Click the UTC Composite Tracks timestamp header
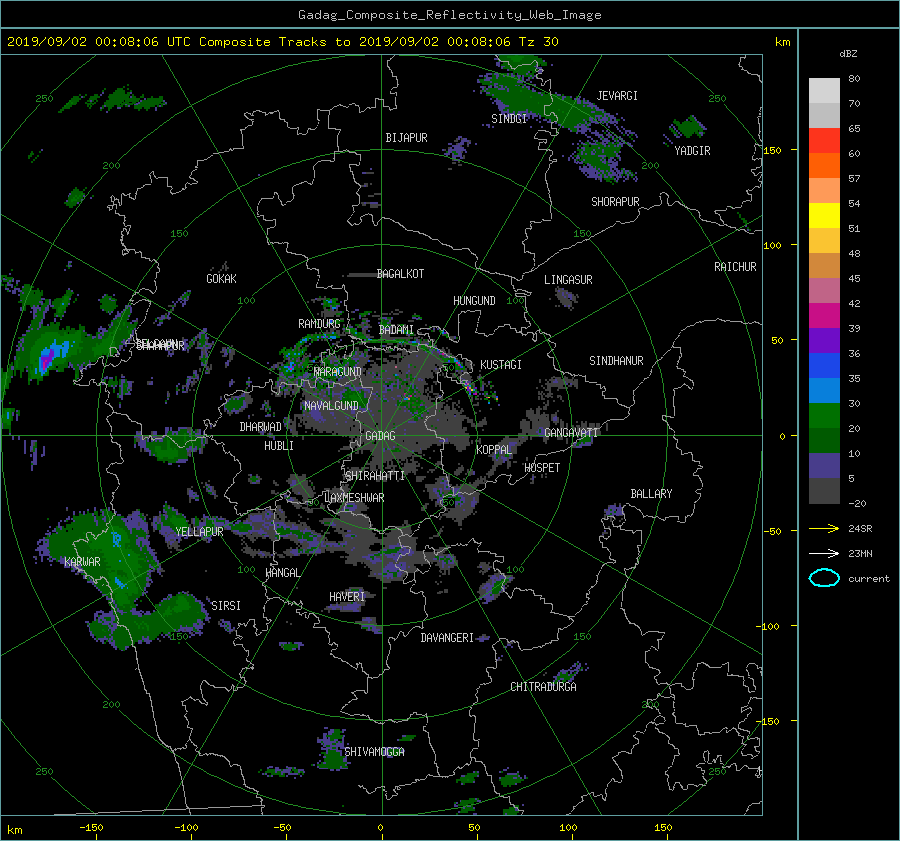 tap(282, 42)
